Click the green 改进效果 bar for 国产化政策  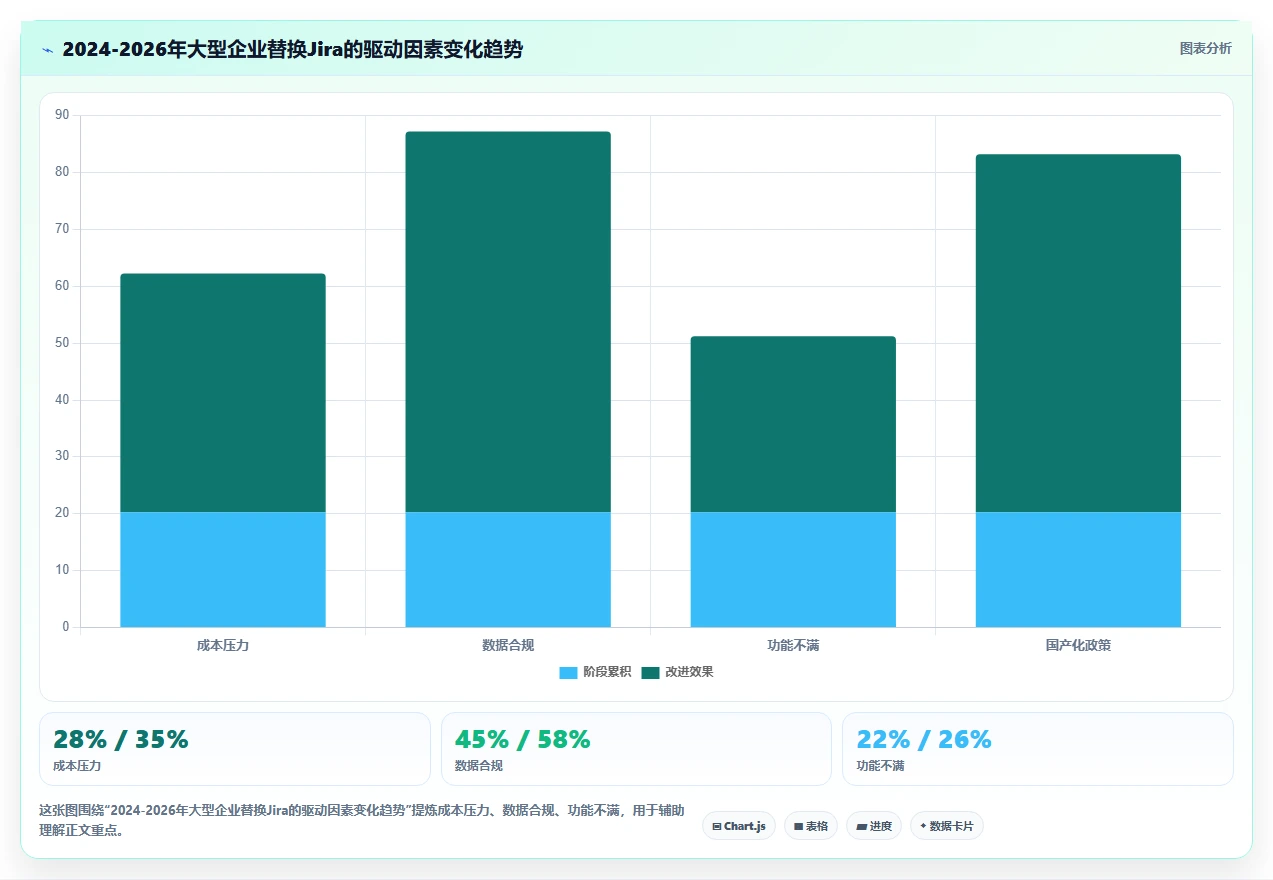(x=1078, y=333)
